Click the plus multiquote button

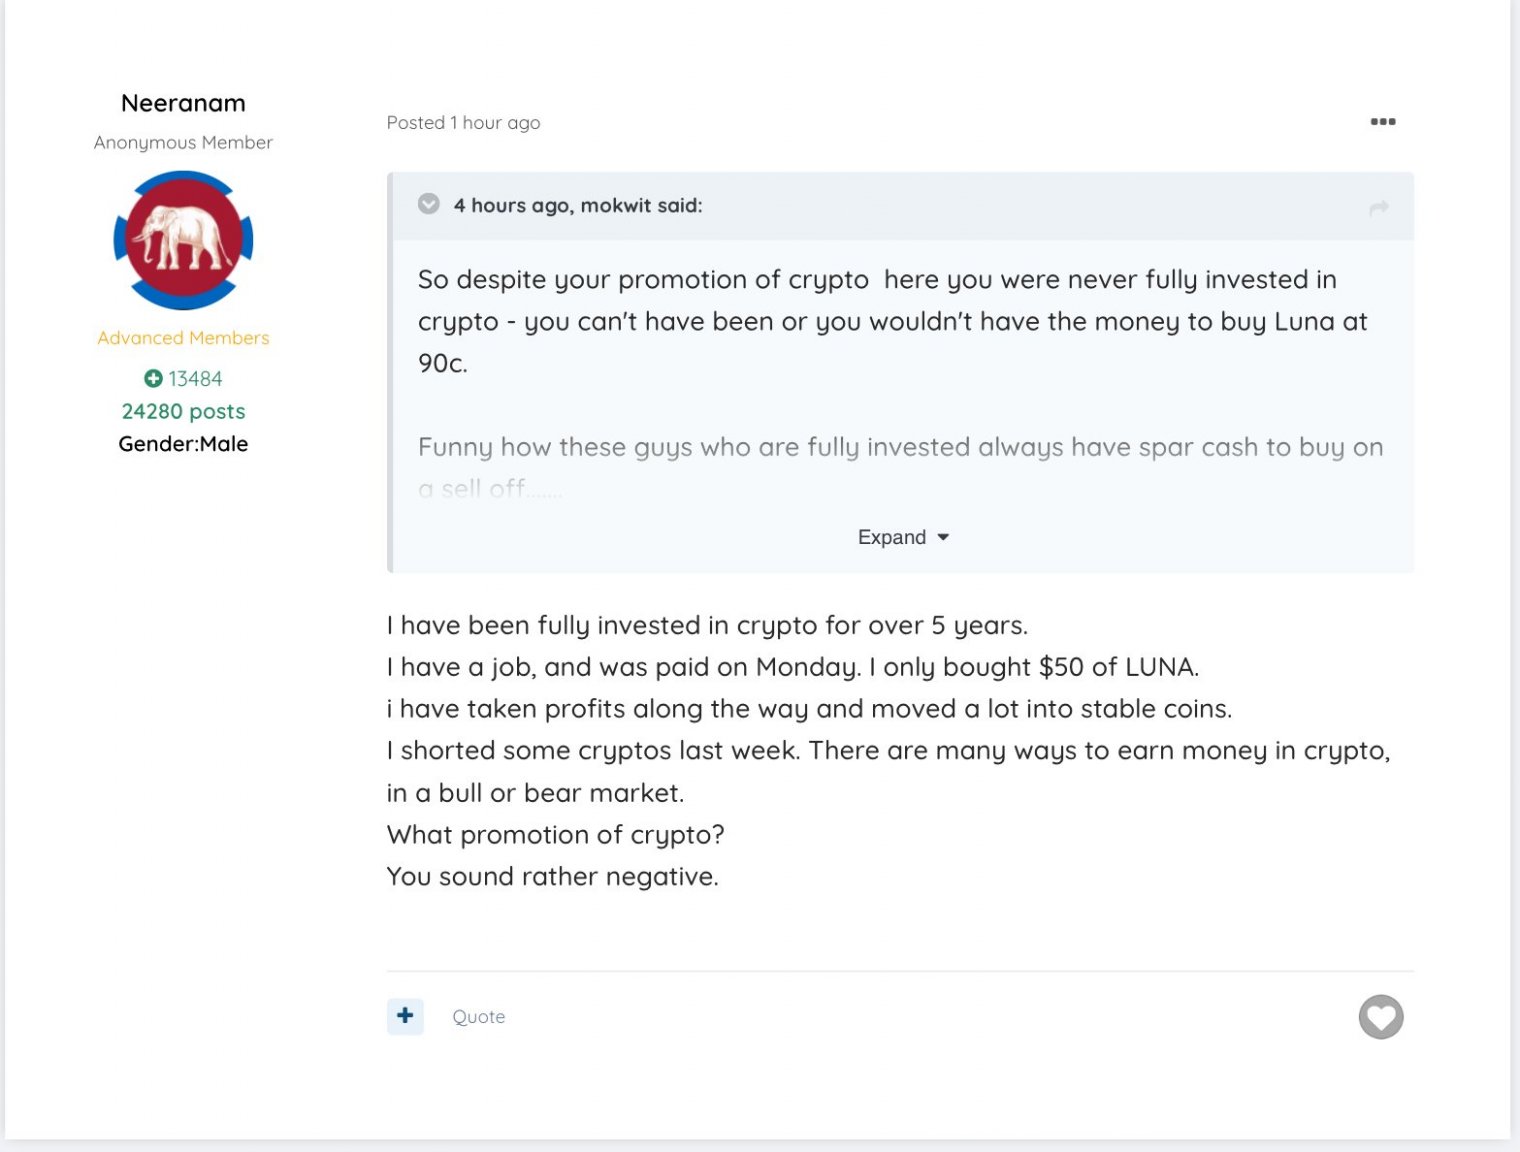coord(405,1016)
